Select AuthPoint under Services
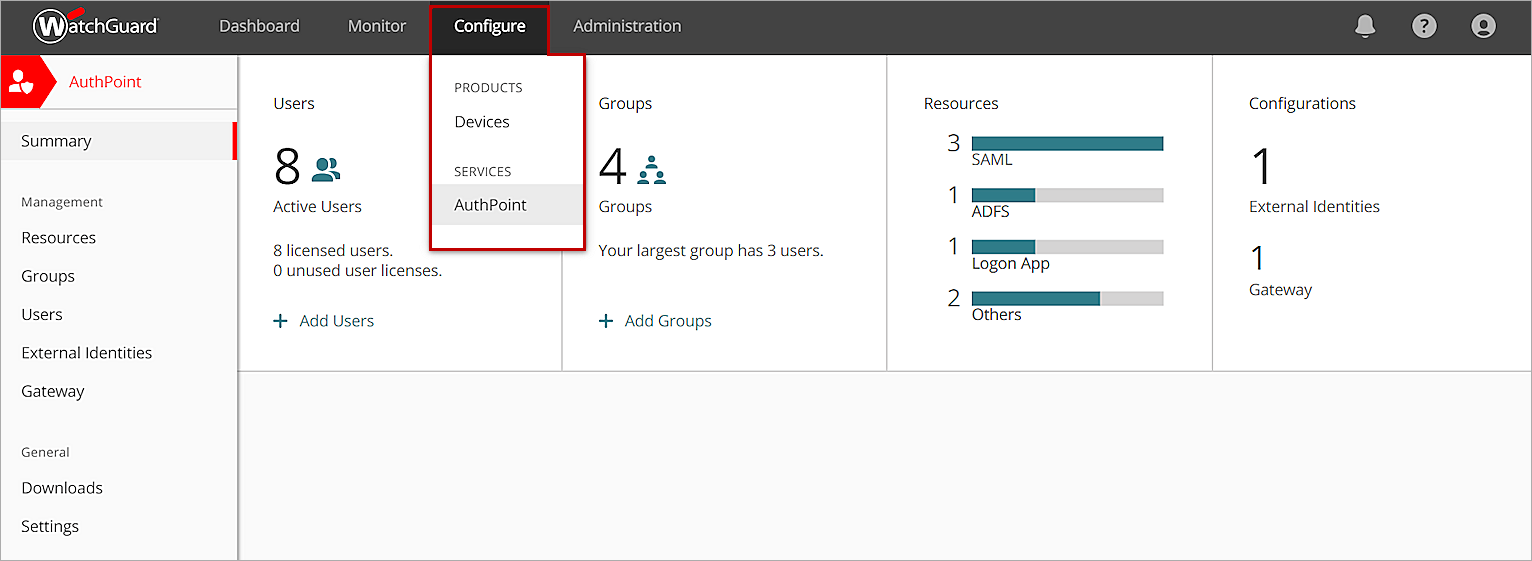This screenshot has width=1532, height=561. pos(490,205)
